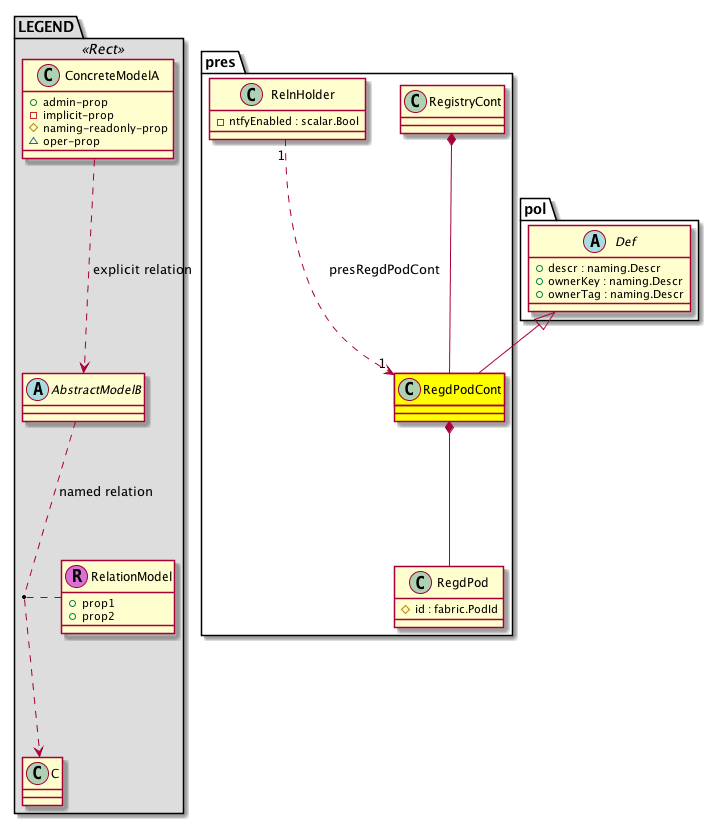Click the circle icon next to admin-prop
The width and height of the screenshot is (719, 824).
coord(34,102)
